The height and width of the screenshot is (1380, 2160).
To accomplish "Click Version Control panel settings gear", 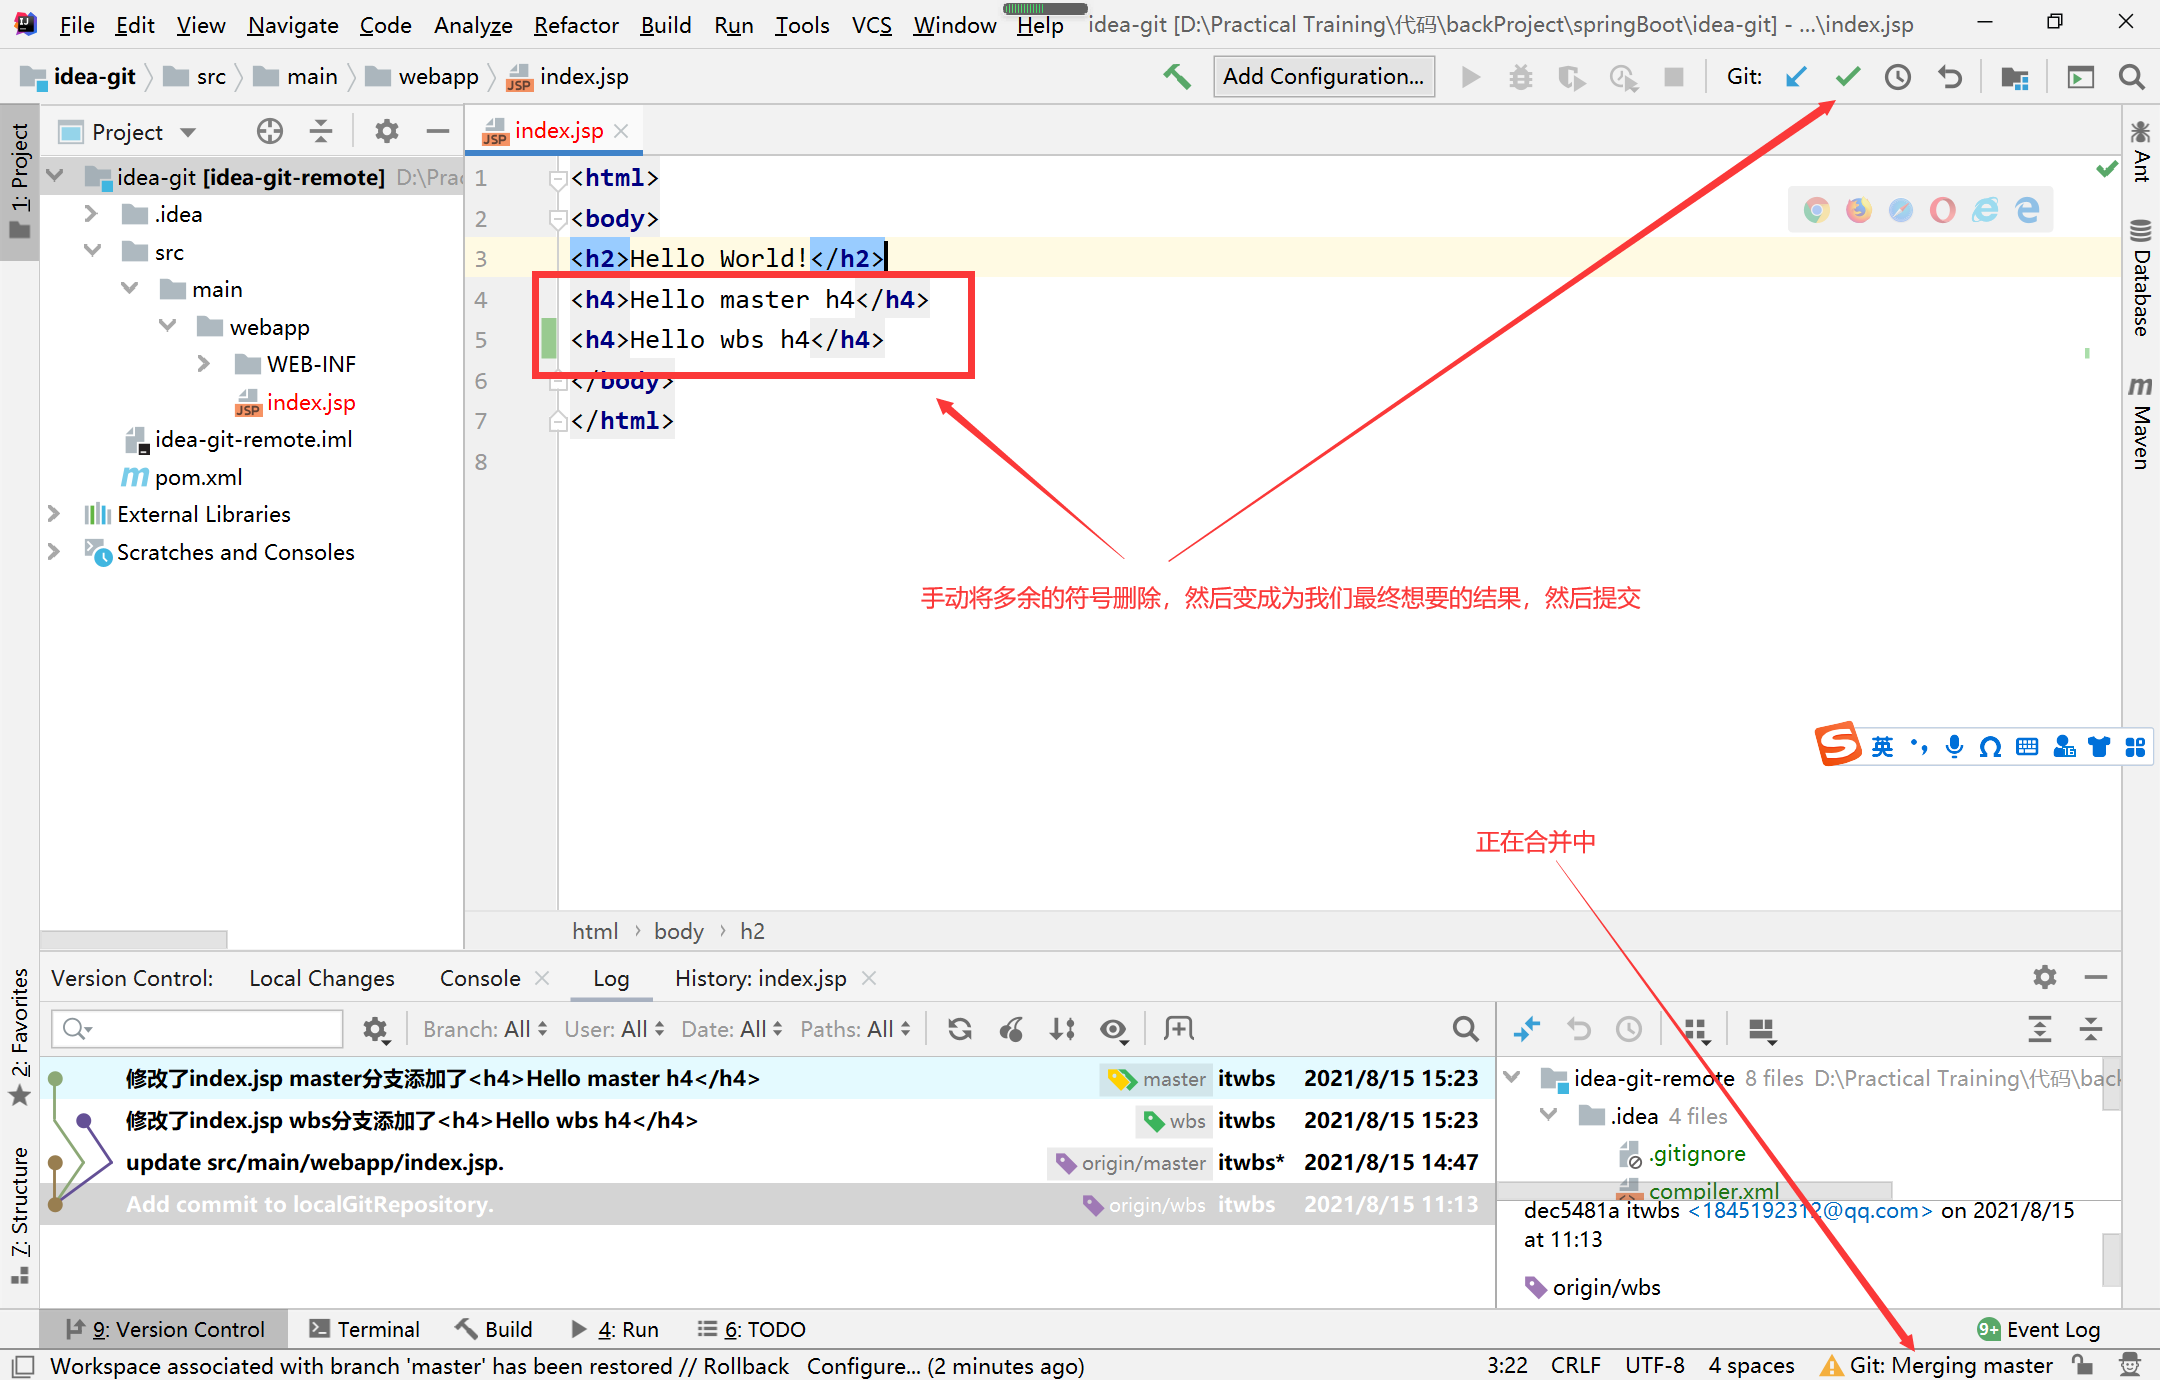I will point(2044,977).
